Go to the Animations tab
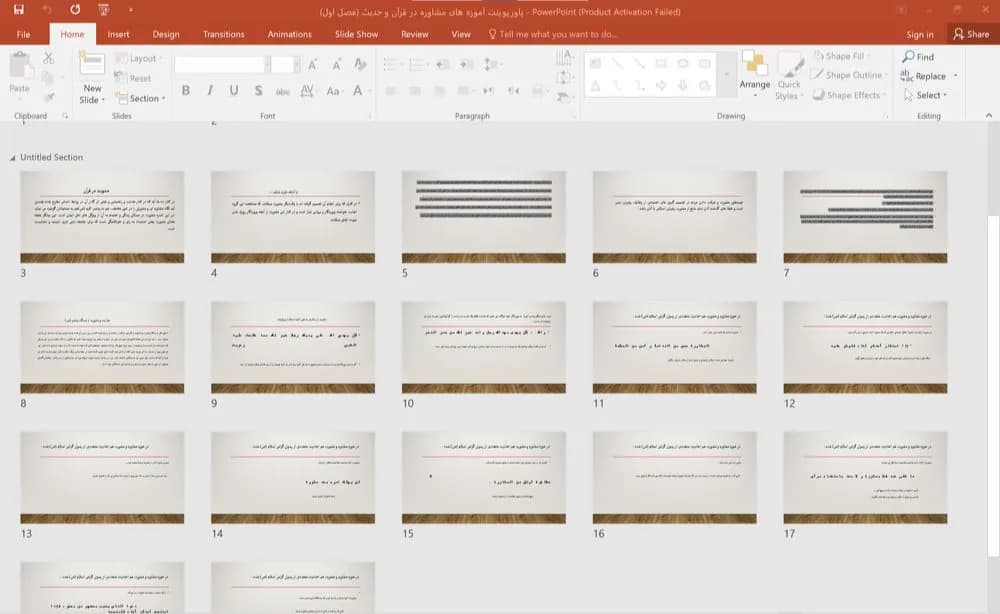This screenshot has width=1000, height=614. click(x=290, y=34)
